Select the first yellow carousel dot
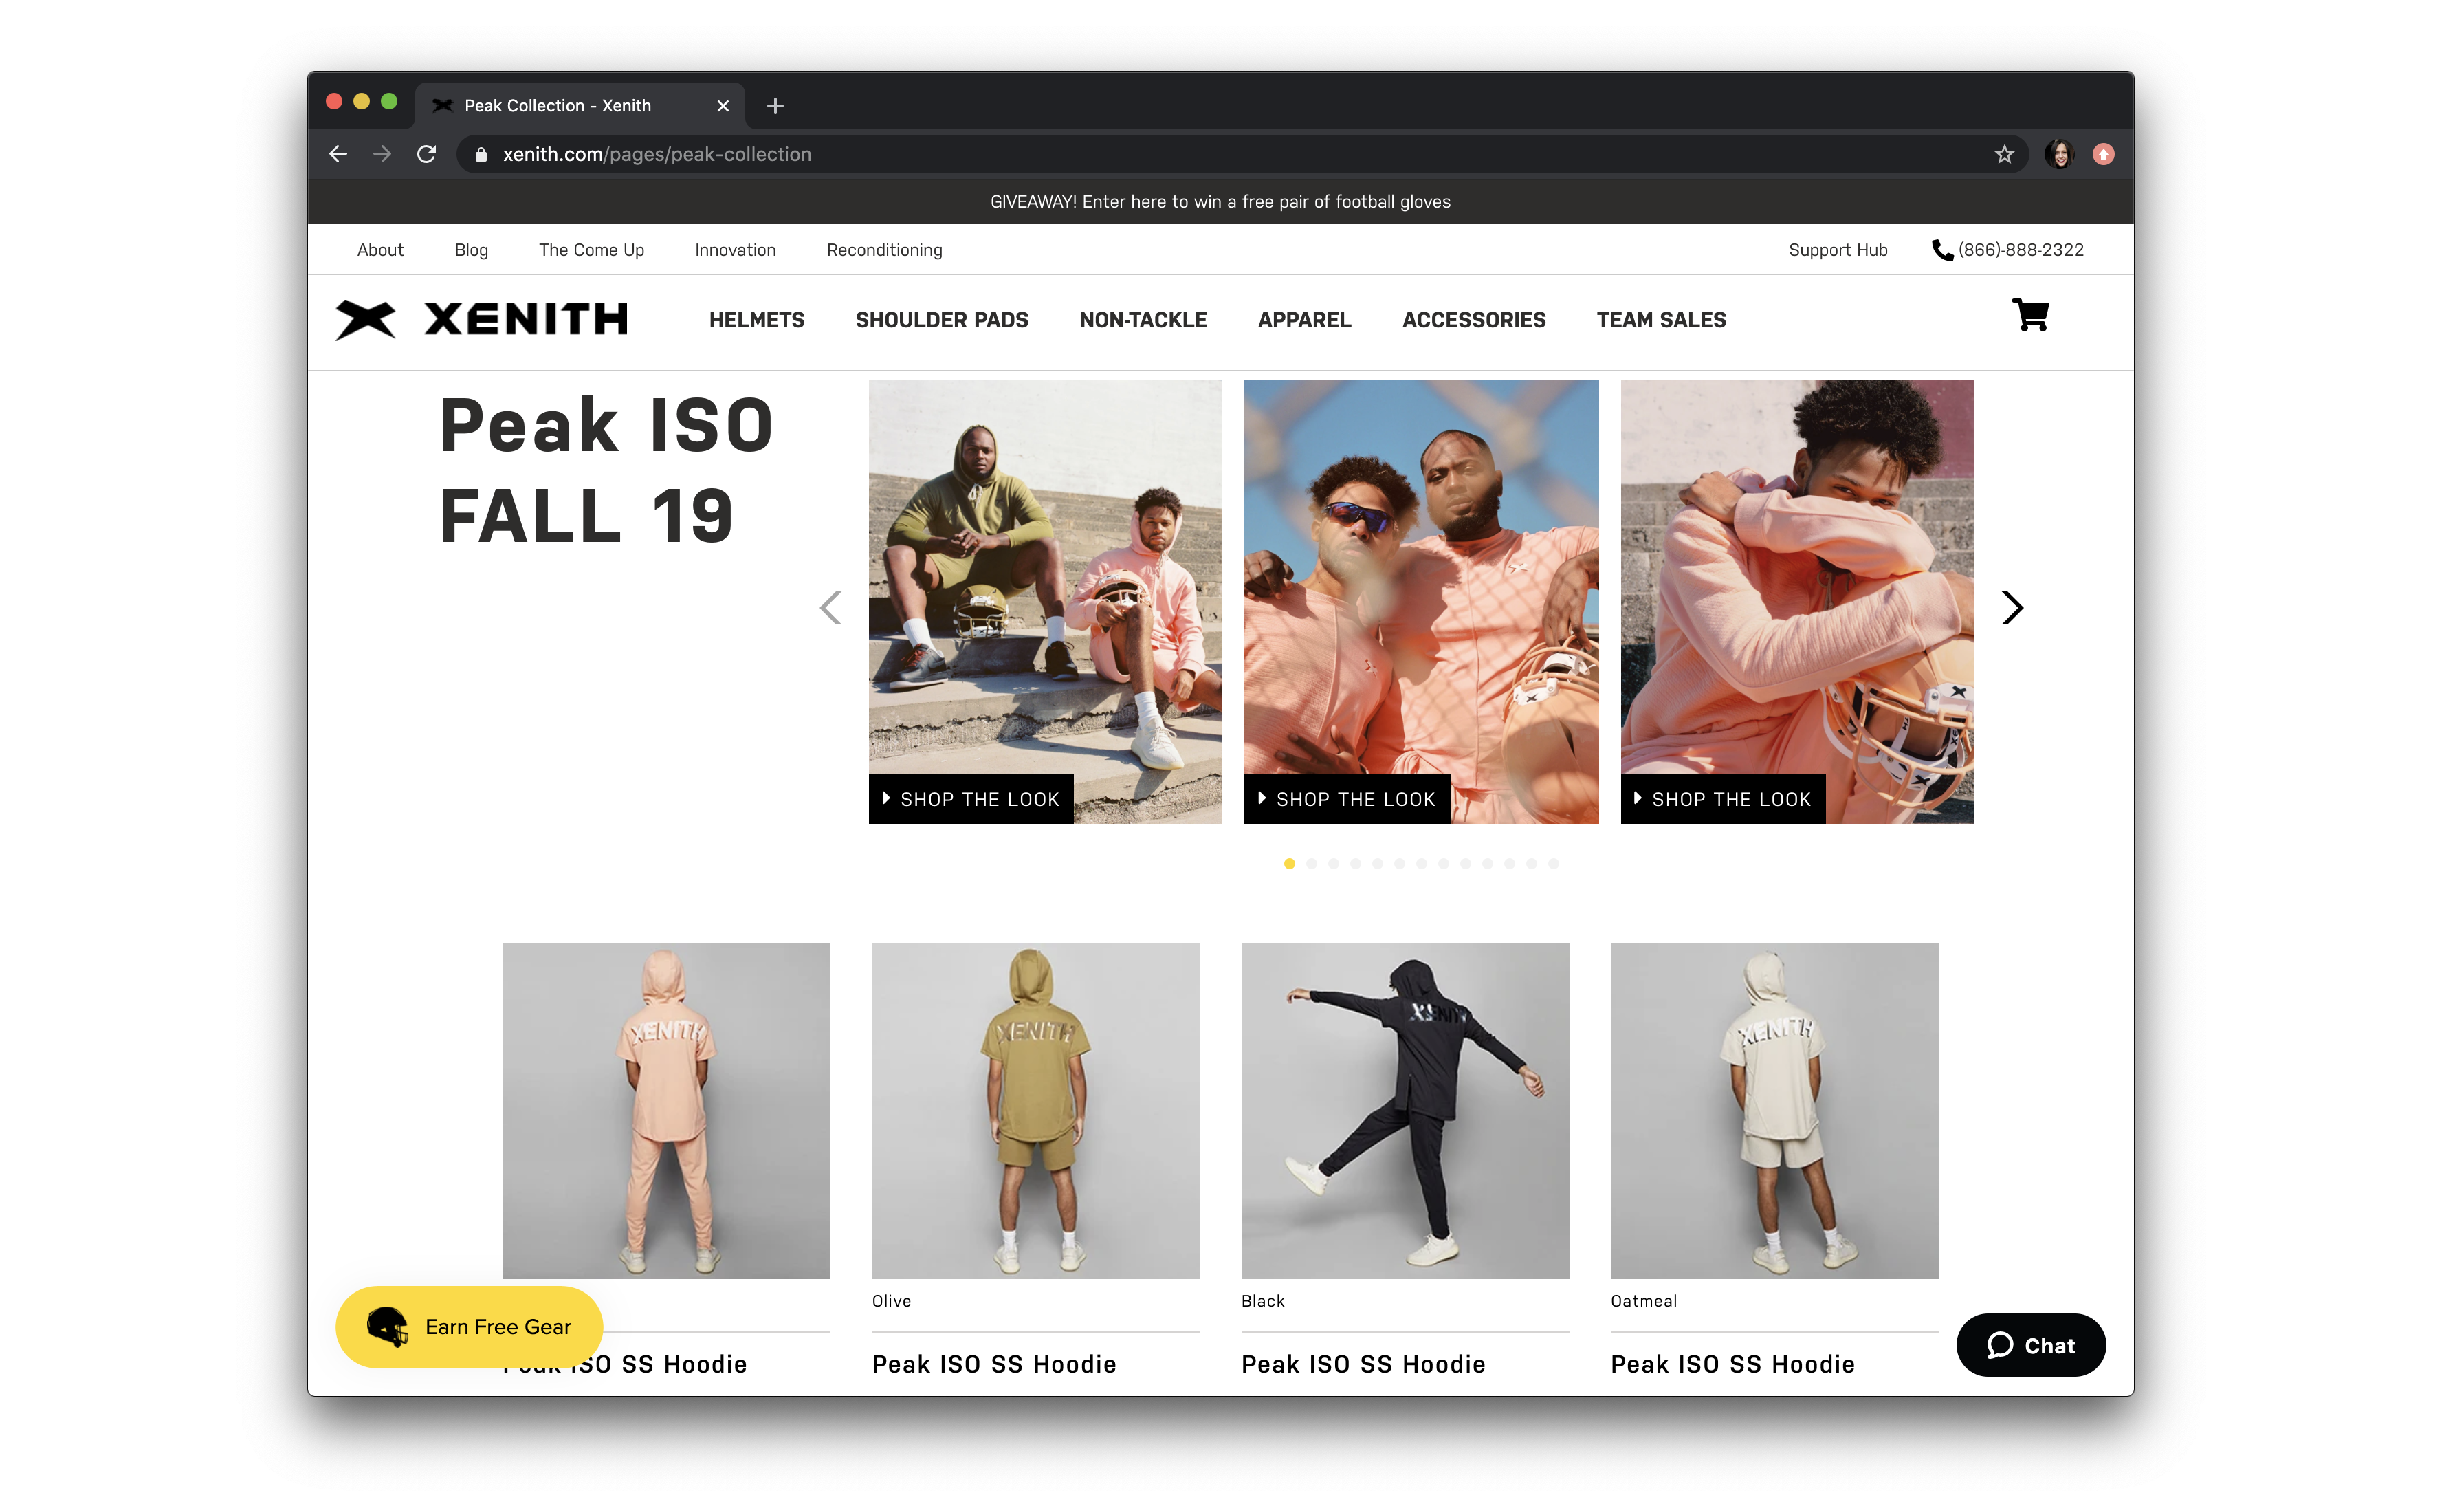The image size is (2464, 1506). (x=1289, y=864)
